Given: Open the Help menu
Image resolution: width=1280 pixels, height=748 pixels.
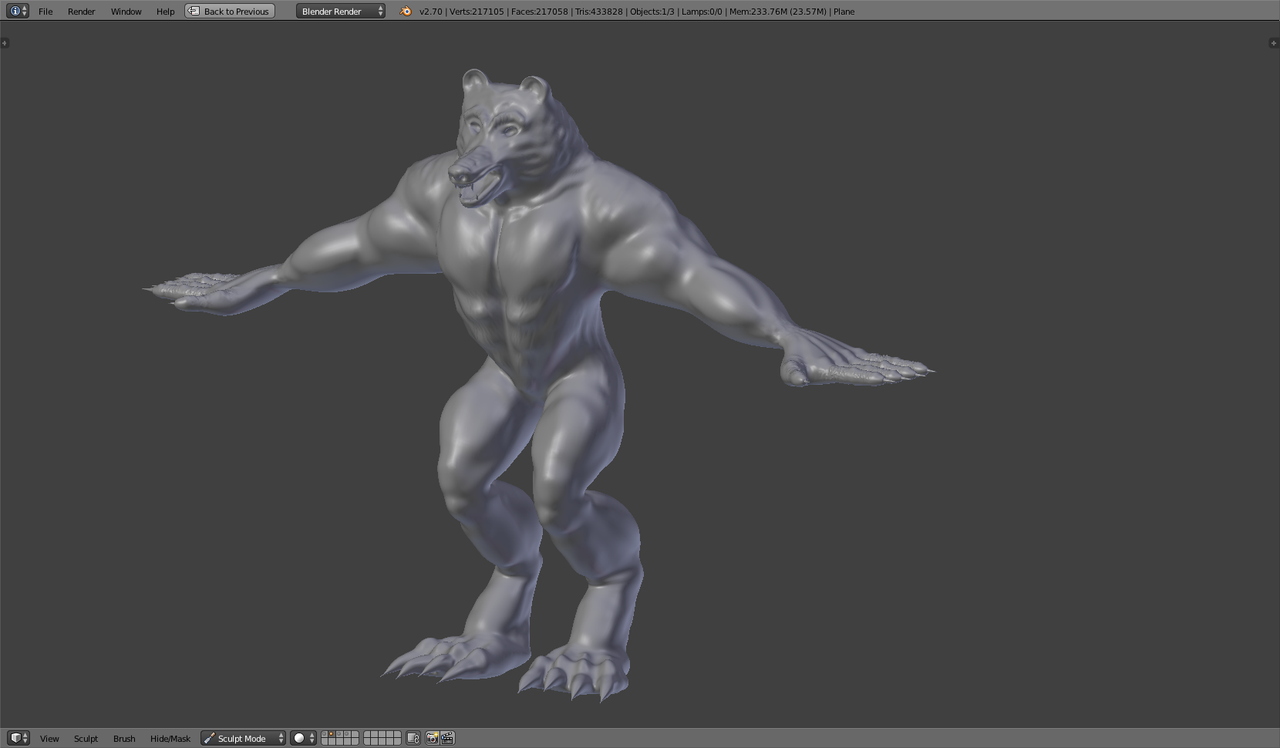Looking at the screenshot, I should (x=165, y=11).
